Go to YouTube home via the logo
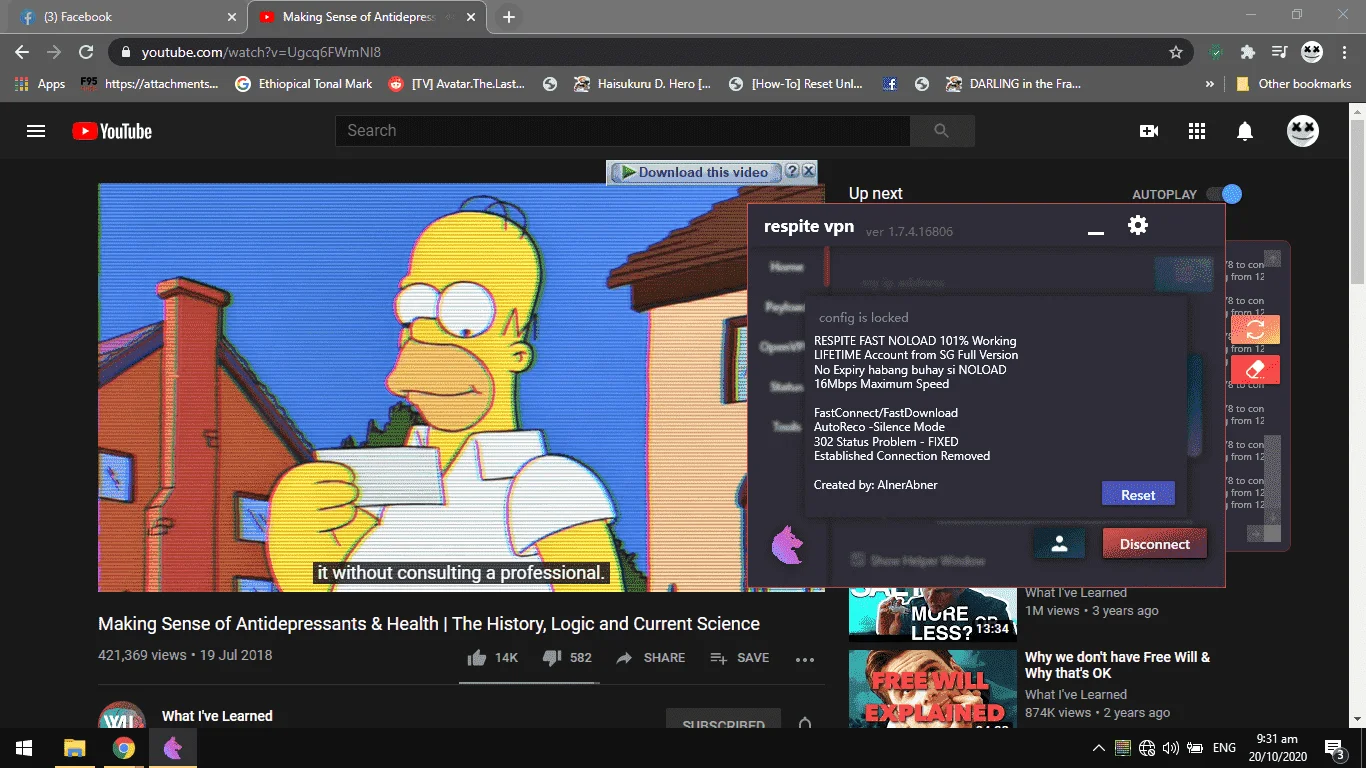The image size is (1366, 768). [112, 131]
